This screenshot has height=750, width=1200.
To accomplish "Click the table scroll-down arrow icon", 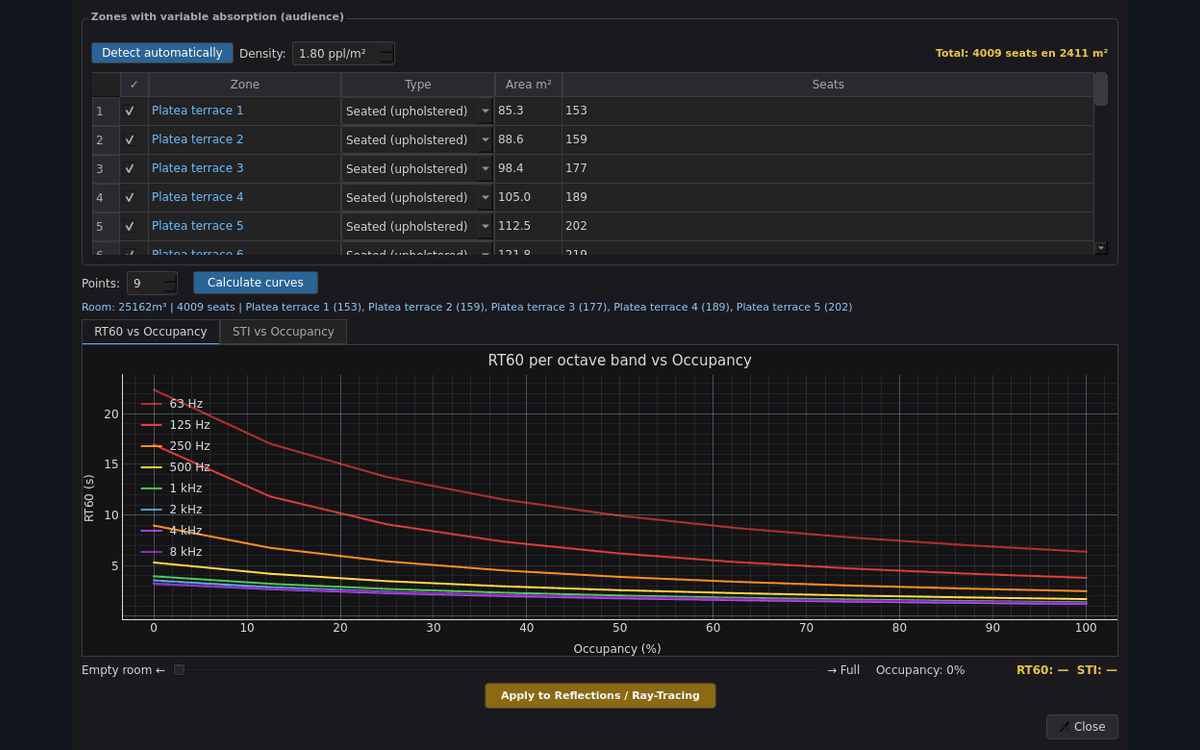I will (x=1101, y=247).
